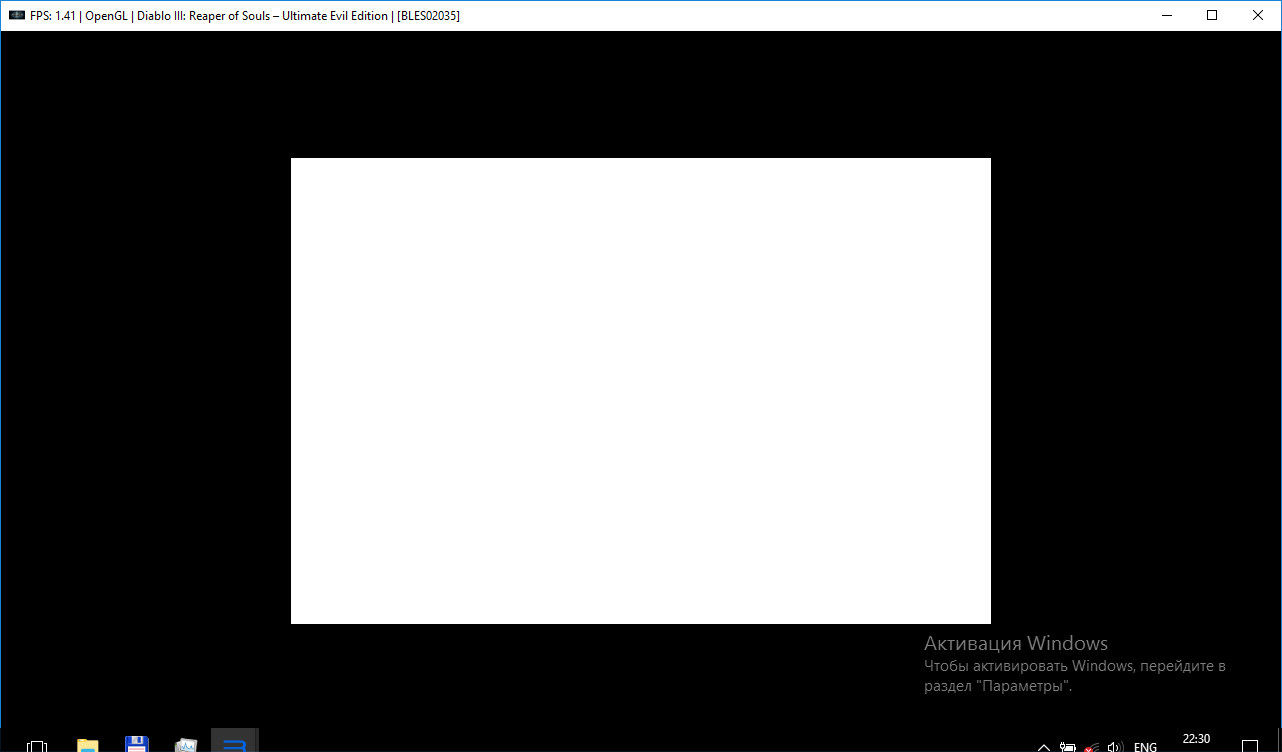Viewport: 1282px width, 752px height.
Task: Click the RPCS3 icon in the title bar
Action: pos(17,16)
